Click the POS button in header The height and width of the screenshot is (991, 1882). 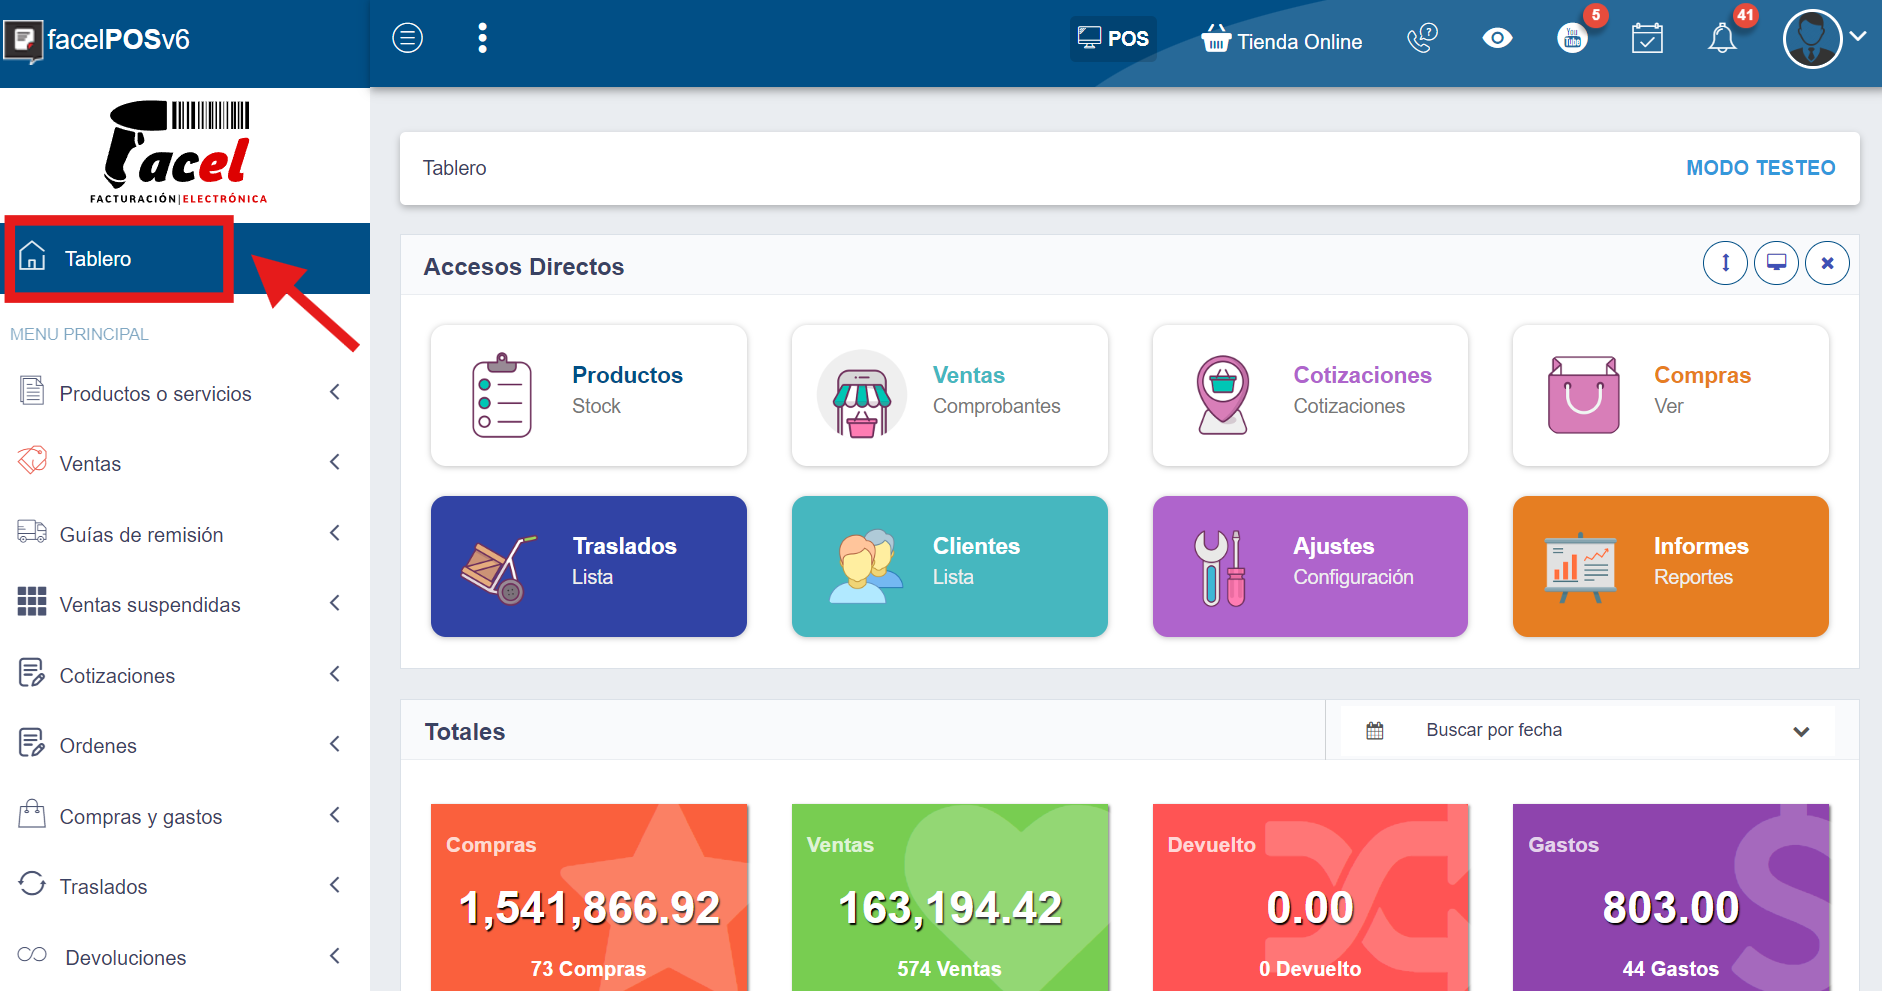(x=1113, y=39)
